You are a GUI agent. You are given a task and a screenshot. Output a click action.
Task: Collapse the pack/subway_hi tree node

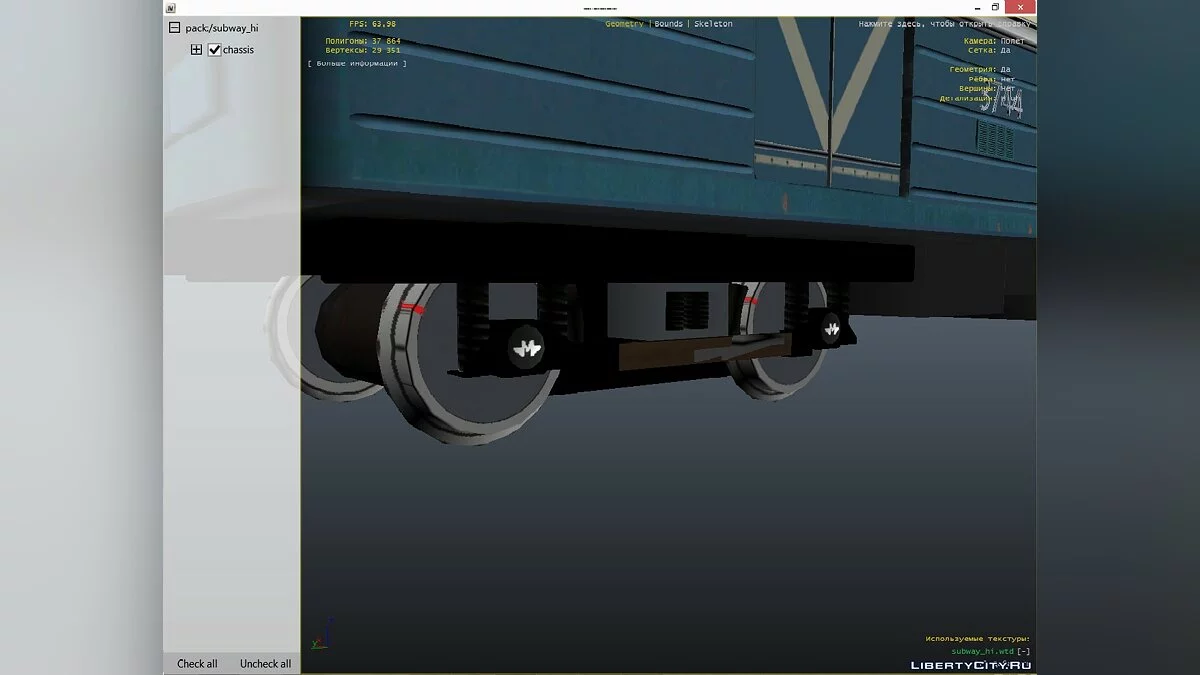click(x=174, y=28)
